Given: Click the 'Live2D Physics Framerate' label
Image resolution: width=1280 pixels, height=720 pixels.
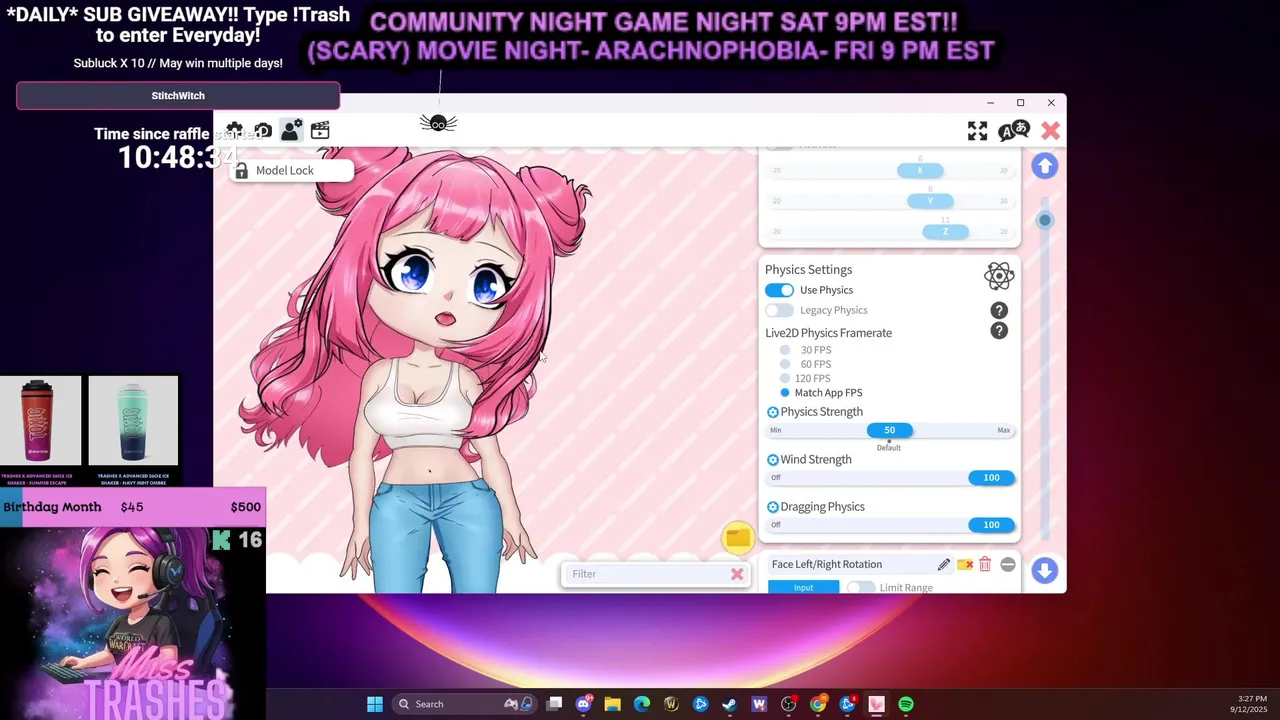Looking at the screenshot, I should pos(828,333).
